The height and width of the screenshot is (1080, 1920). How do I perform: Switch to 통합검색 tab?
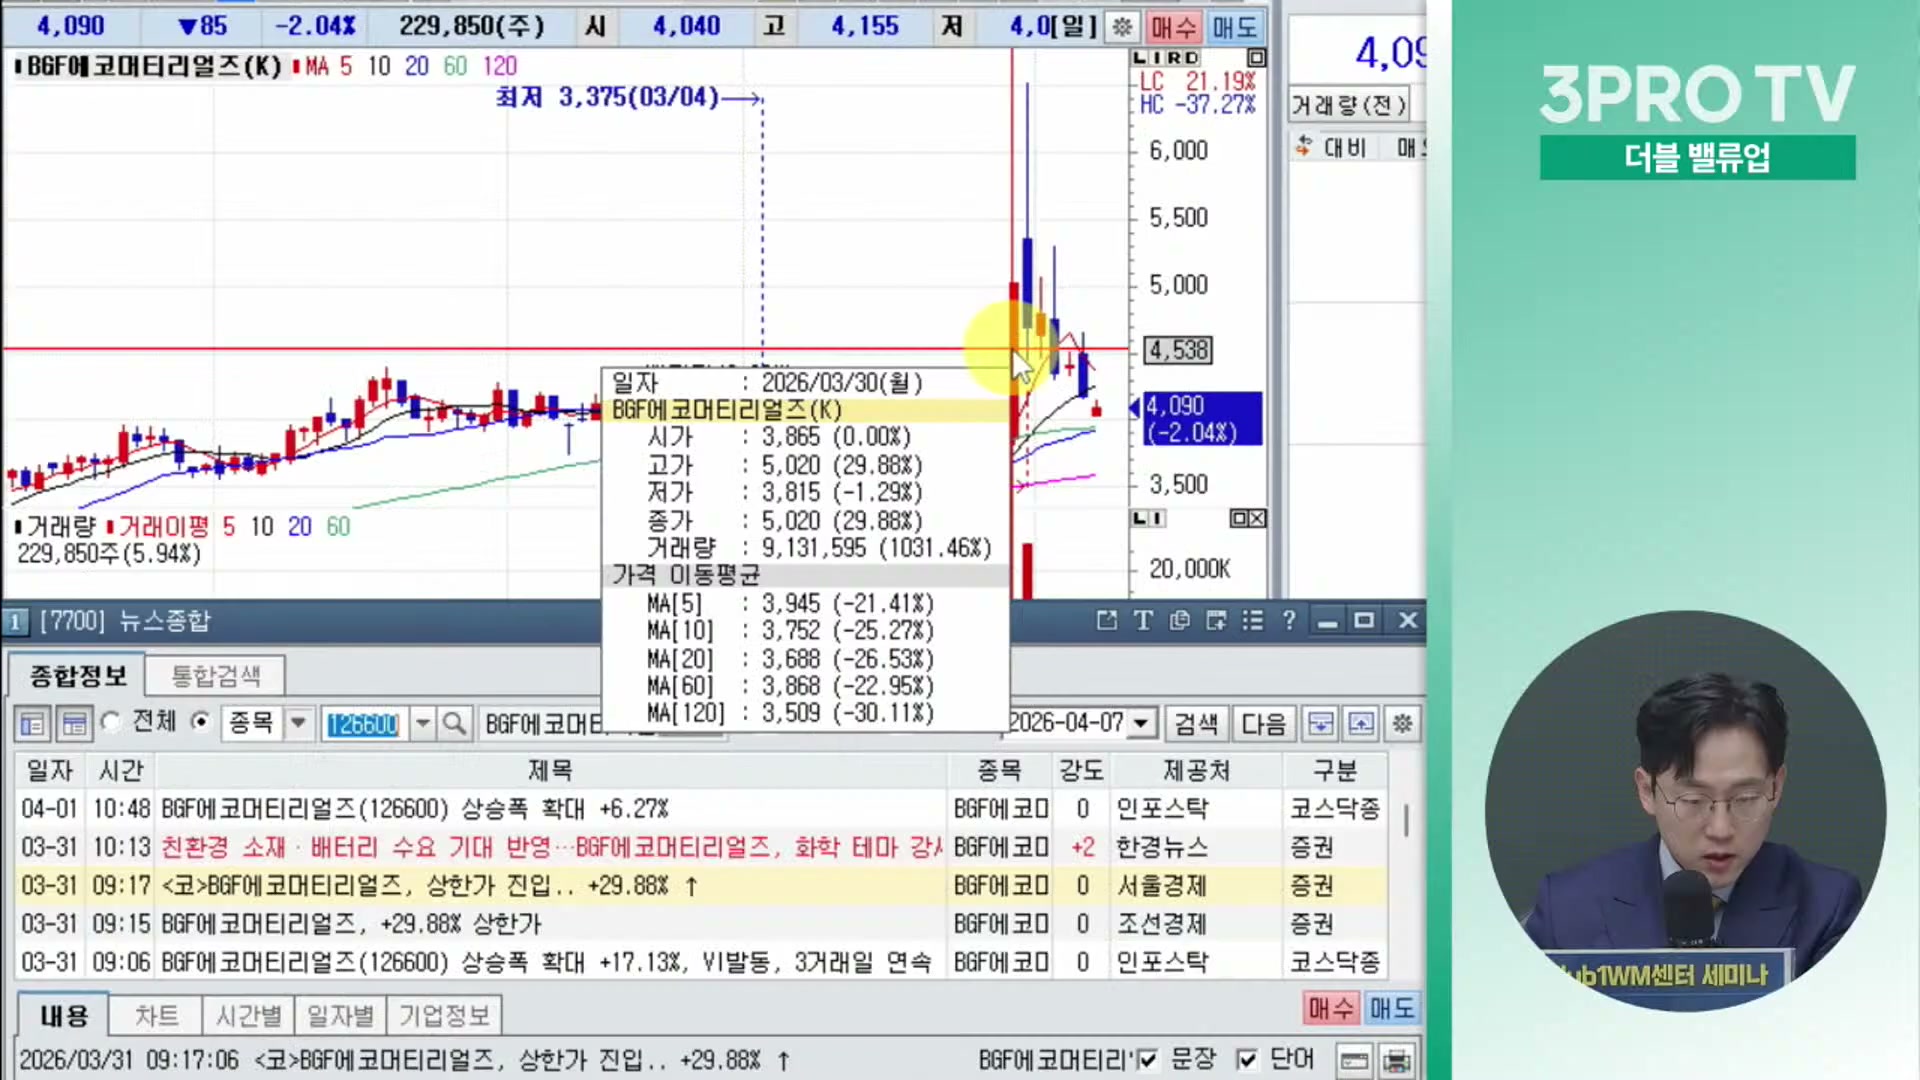215,676
